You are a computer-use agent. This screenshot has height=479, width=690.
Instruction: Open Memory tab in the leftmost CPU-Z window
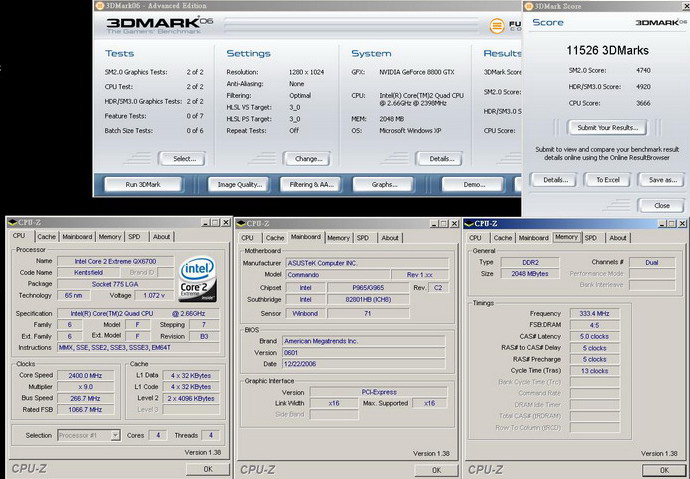(110, 237)
